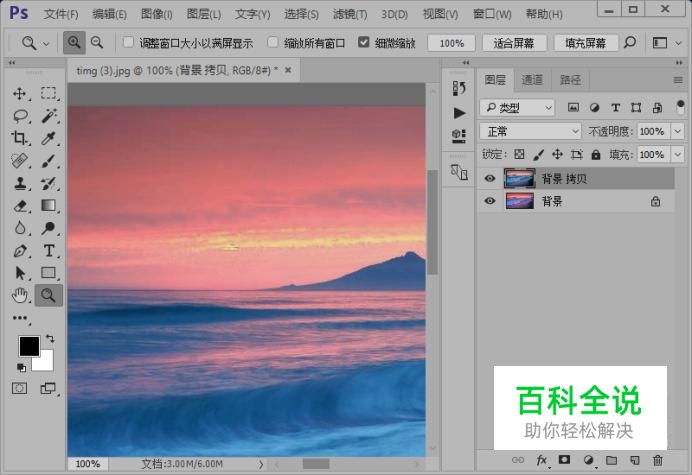Select the Lasso tool
Viewport: 692px width, 475px height.
(20, 116)
